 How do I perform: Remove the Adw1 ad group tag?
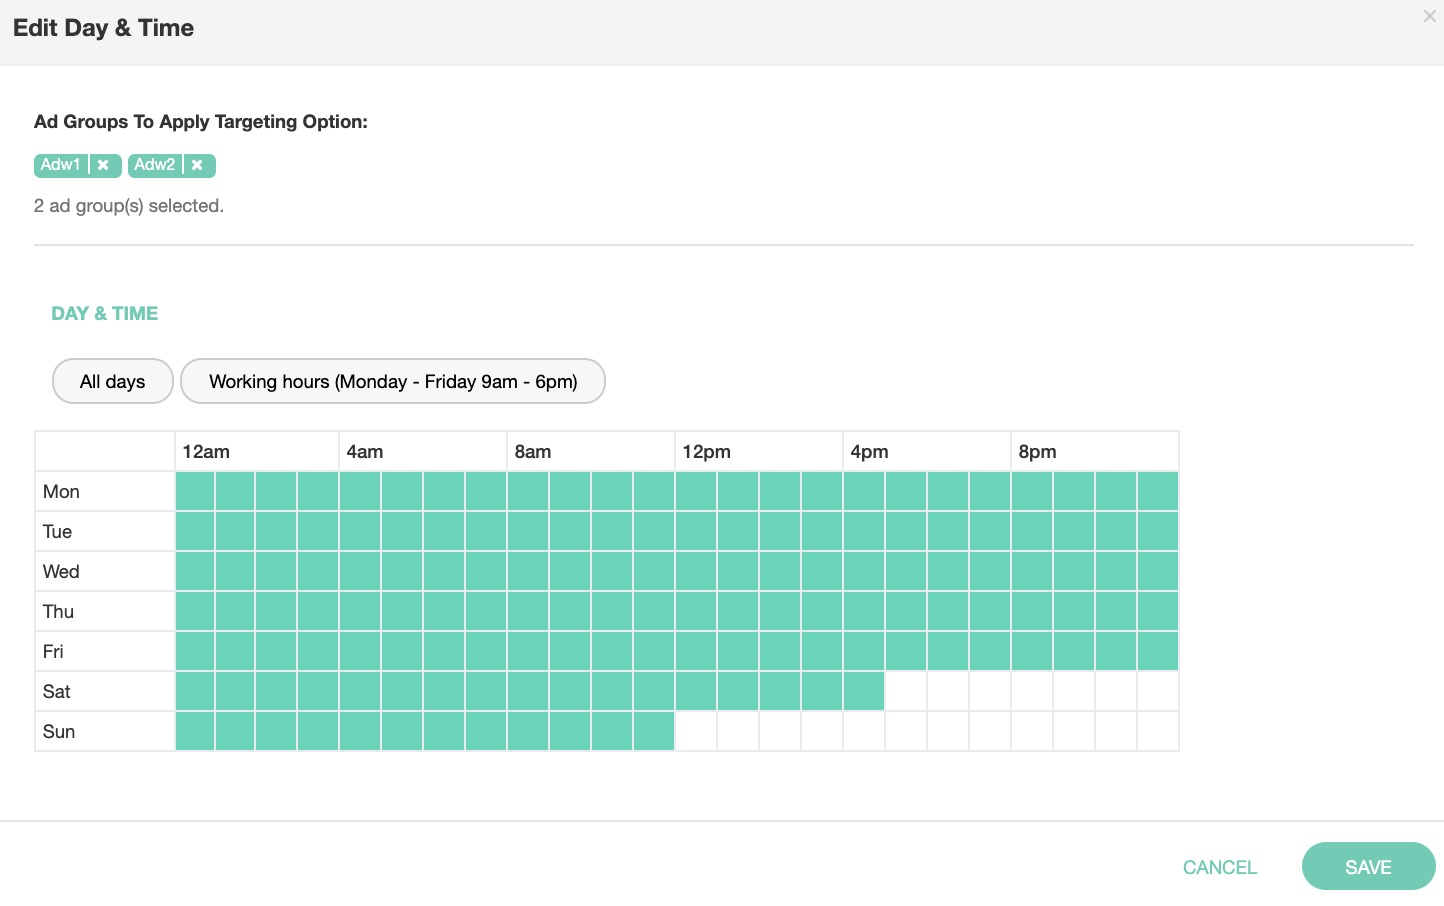(x=103, y=165)
